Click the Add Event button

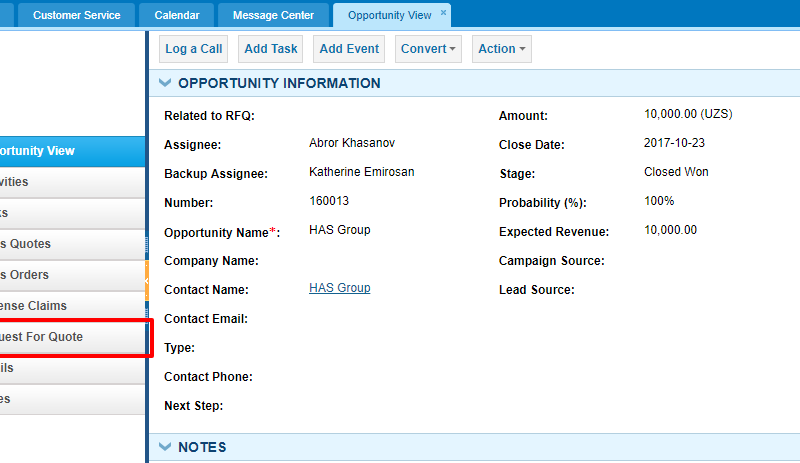tap(349, 49)
